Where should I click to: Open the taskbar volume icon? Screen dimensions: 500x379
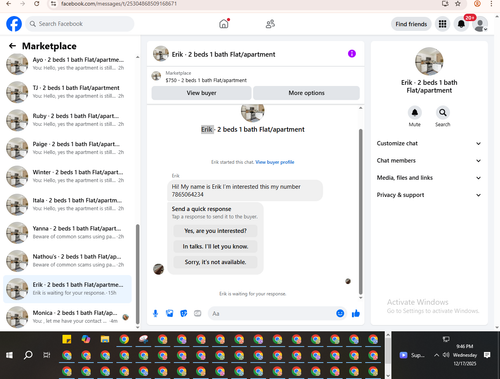(x=446, y=355)
